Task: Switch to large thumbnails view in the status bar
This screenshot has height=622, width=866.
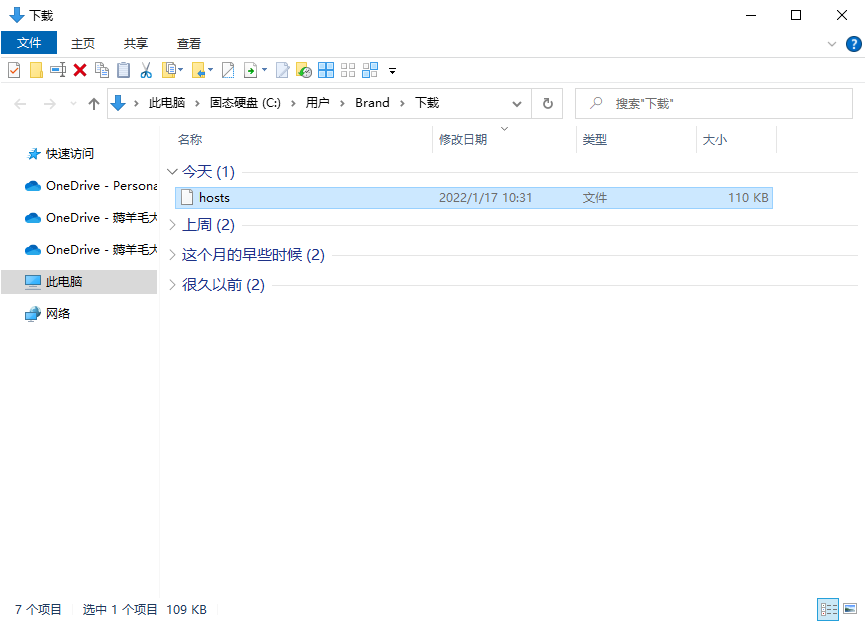Action: (x=848, y=609)
